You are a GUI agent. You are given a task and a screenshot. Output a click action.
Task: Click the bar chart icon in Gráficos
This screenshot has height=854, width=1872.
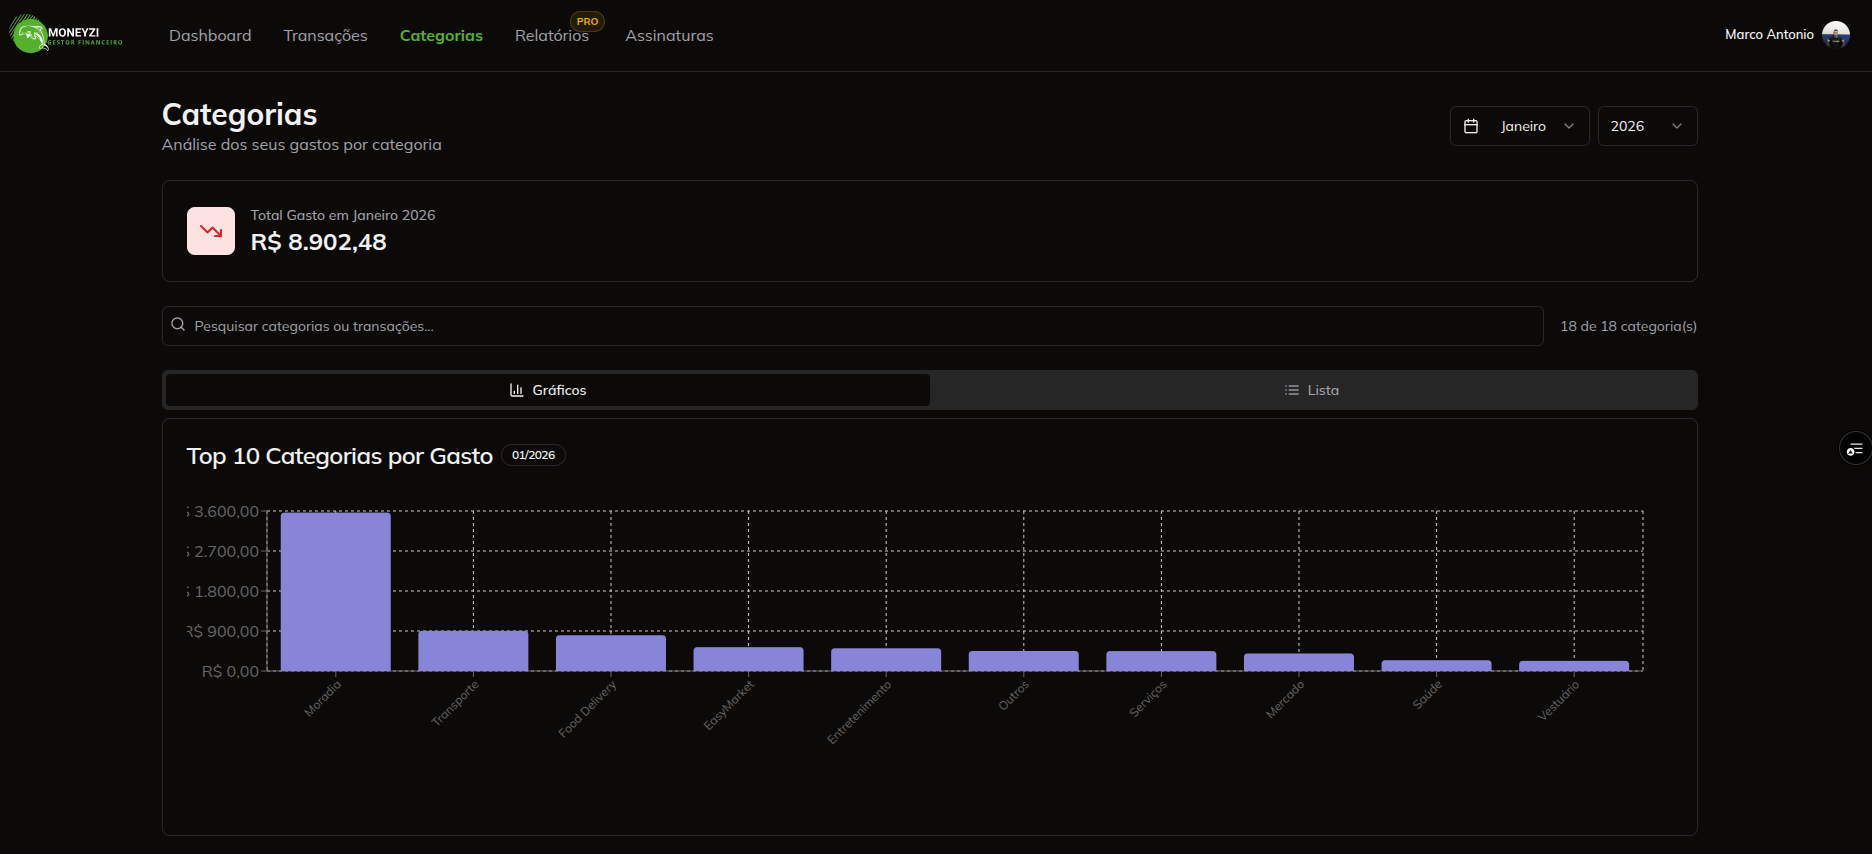pyautogui.click(x=516, y=390)
